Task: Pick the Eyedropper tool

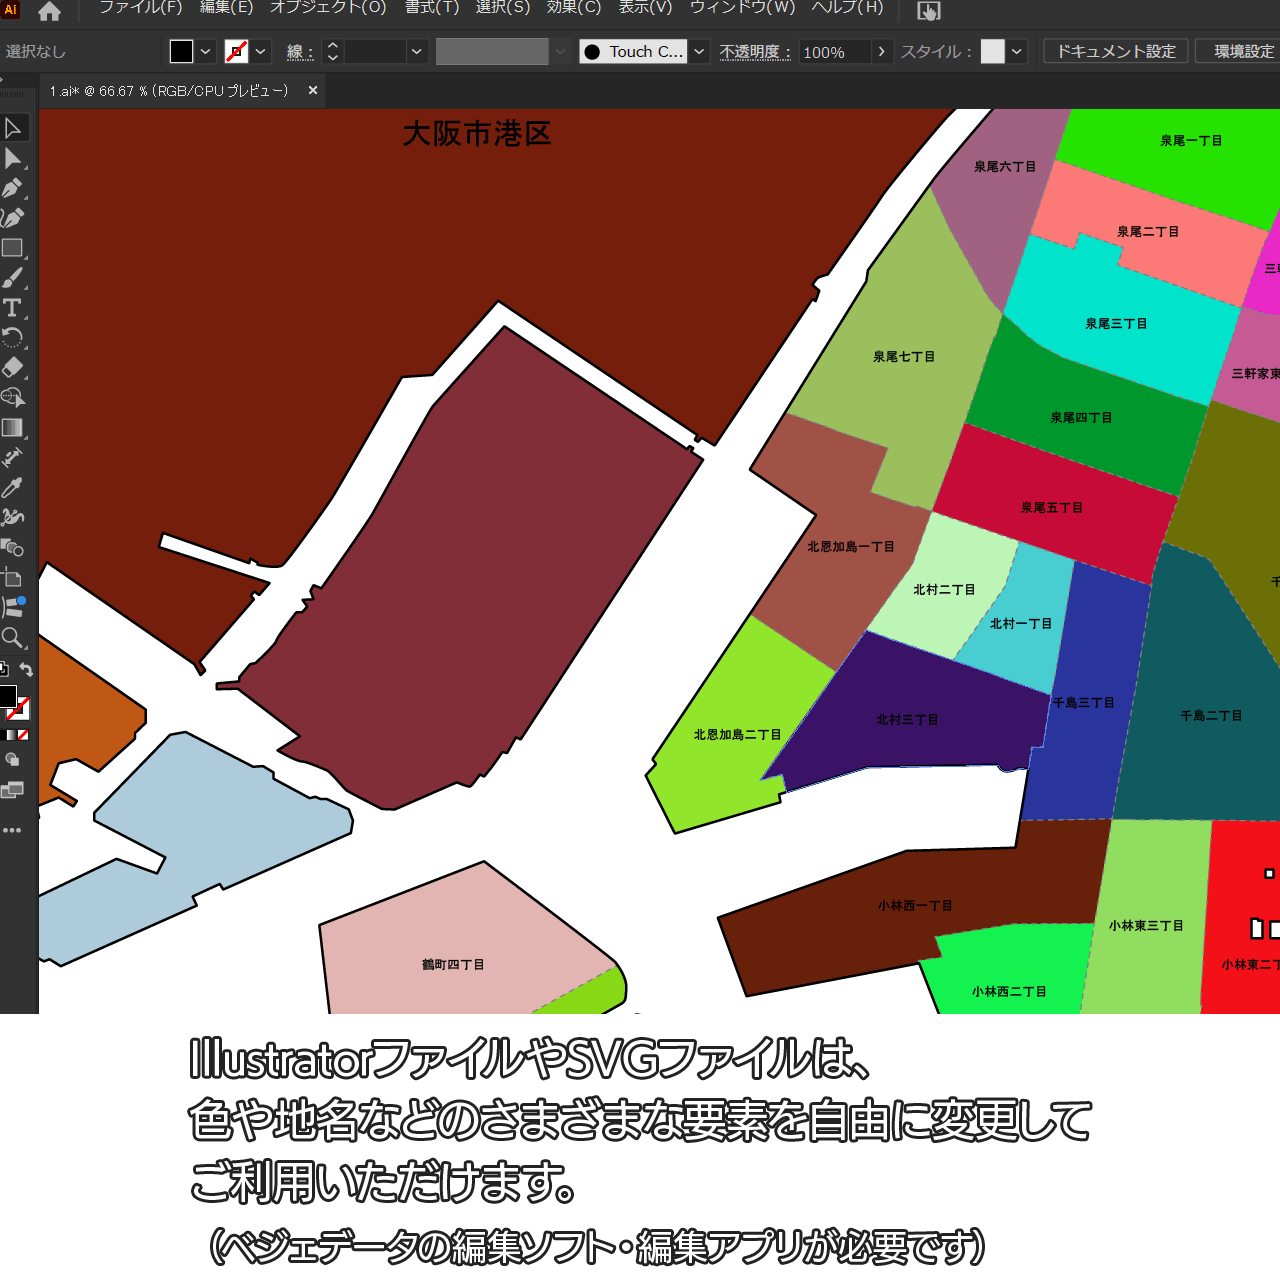Action: [x=13, y=488]
